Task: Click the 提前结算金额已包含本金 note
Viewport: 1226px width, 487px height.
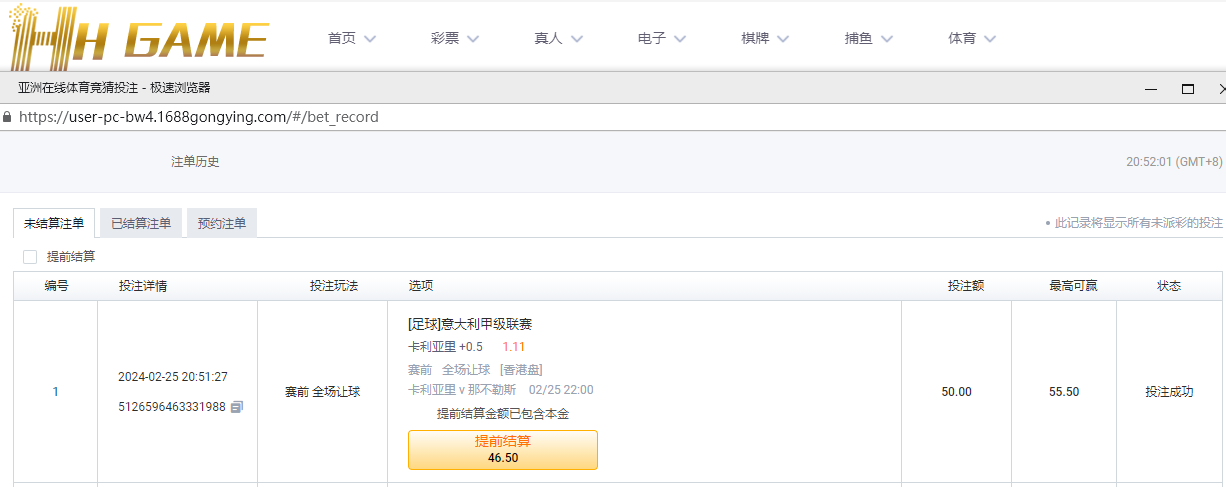Action: [x=503, y=414]
